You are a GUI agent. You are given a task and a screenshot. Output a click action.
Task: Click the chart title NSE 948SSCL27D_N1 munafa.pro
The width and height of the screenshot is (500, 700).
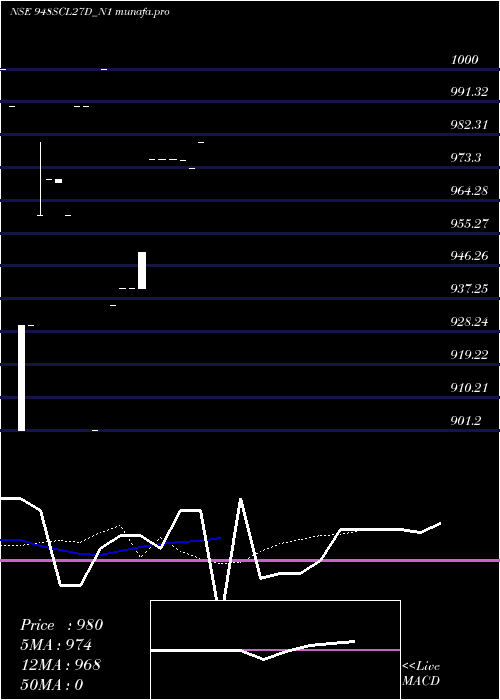(90, 12)
